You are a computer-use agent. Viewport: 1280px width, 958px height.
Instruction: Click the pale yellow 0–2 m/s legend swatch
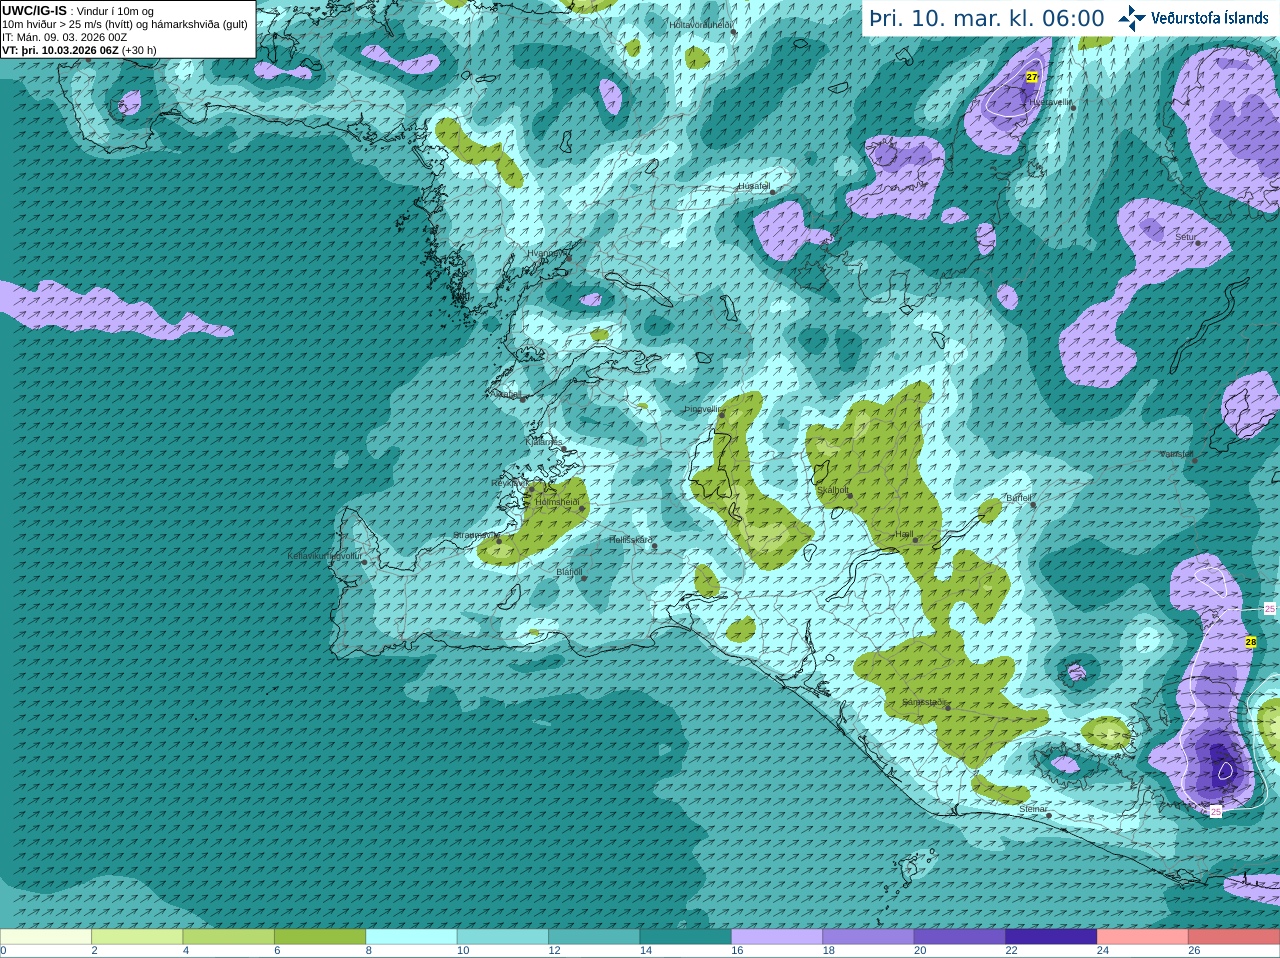pos(46,937)
